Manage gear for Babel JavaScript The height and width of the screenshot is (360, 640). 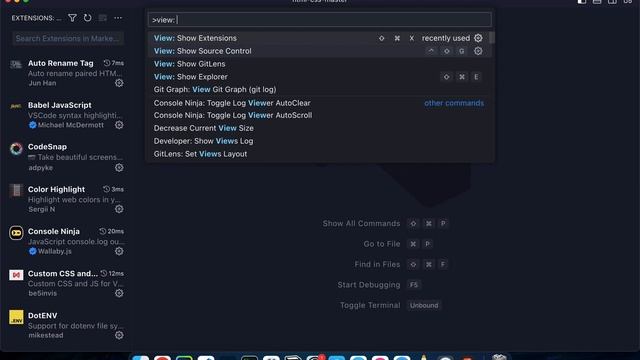[119, 125]
